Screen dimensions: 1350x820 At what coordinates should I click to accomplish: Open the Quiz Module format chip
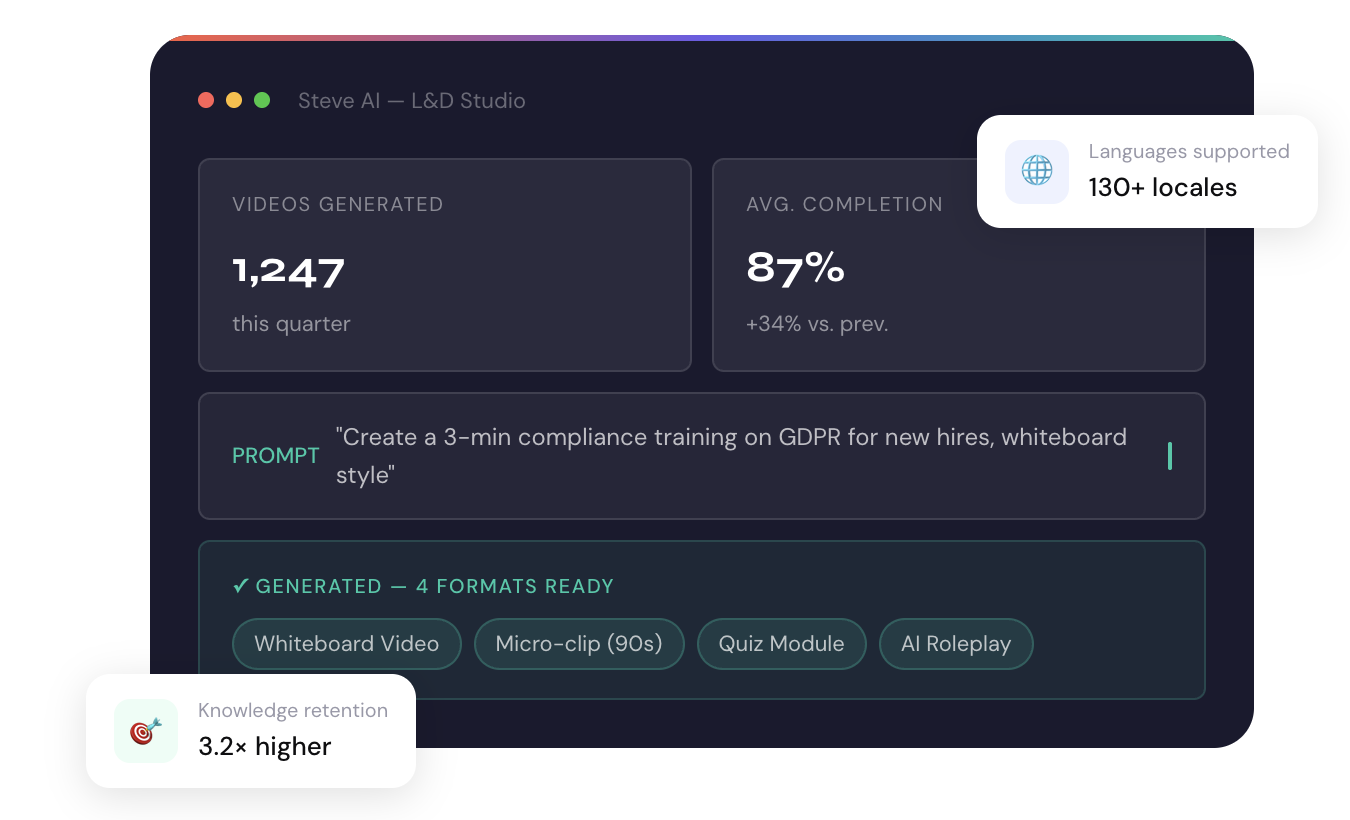pos(781,644)
